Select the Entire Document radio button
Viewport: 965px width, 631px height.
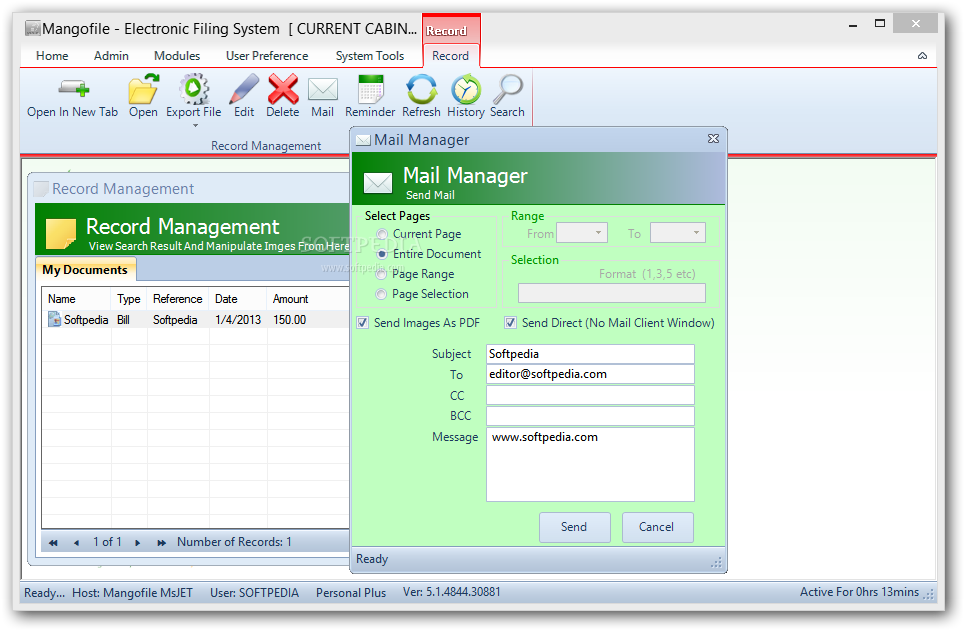[x=382, y=254]
